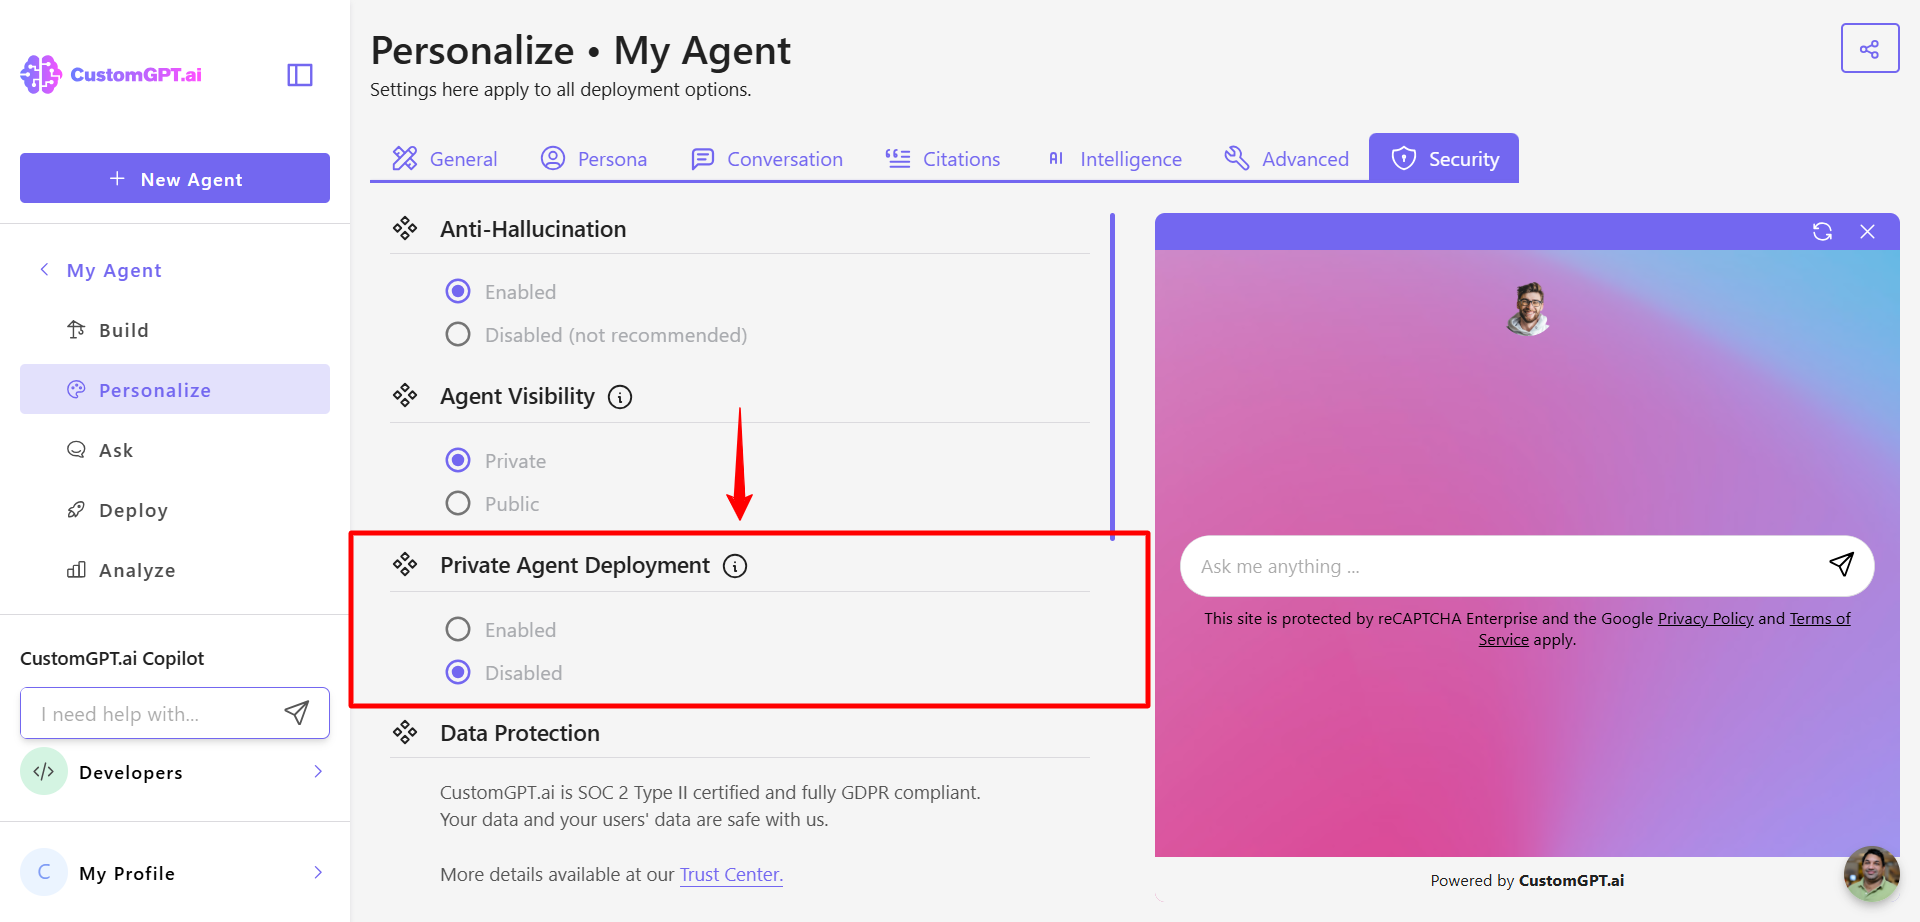Screen dimensions: 1920x922
Task: Refresh the chat preview
Action: [x=1822, y=232]
